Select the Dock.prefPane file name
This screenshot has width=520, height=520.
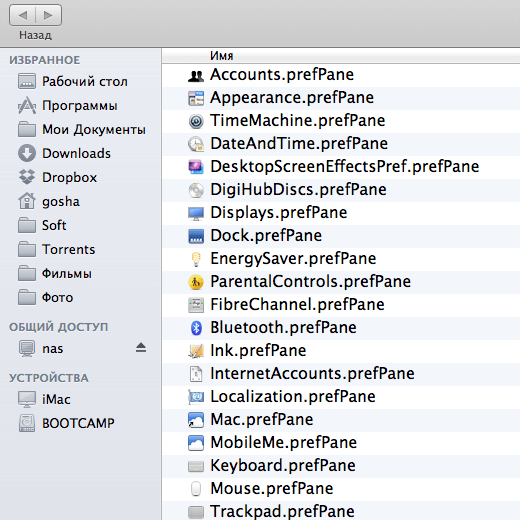[266, 236]
